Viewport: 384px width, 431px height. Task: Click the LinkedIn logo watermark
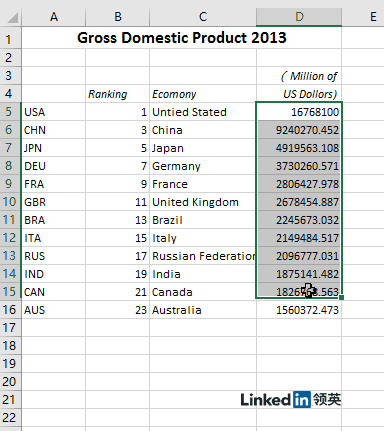point(291,400)
